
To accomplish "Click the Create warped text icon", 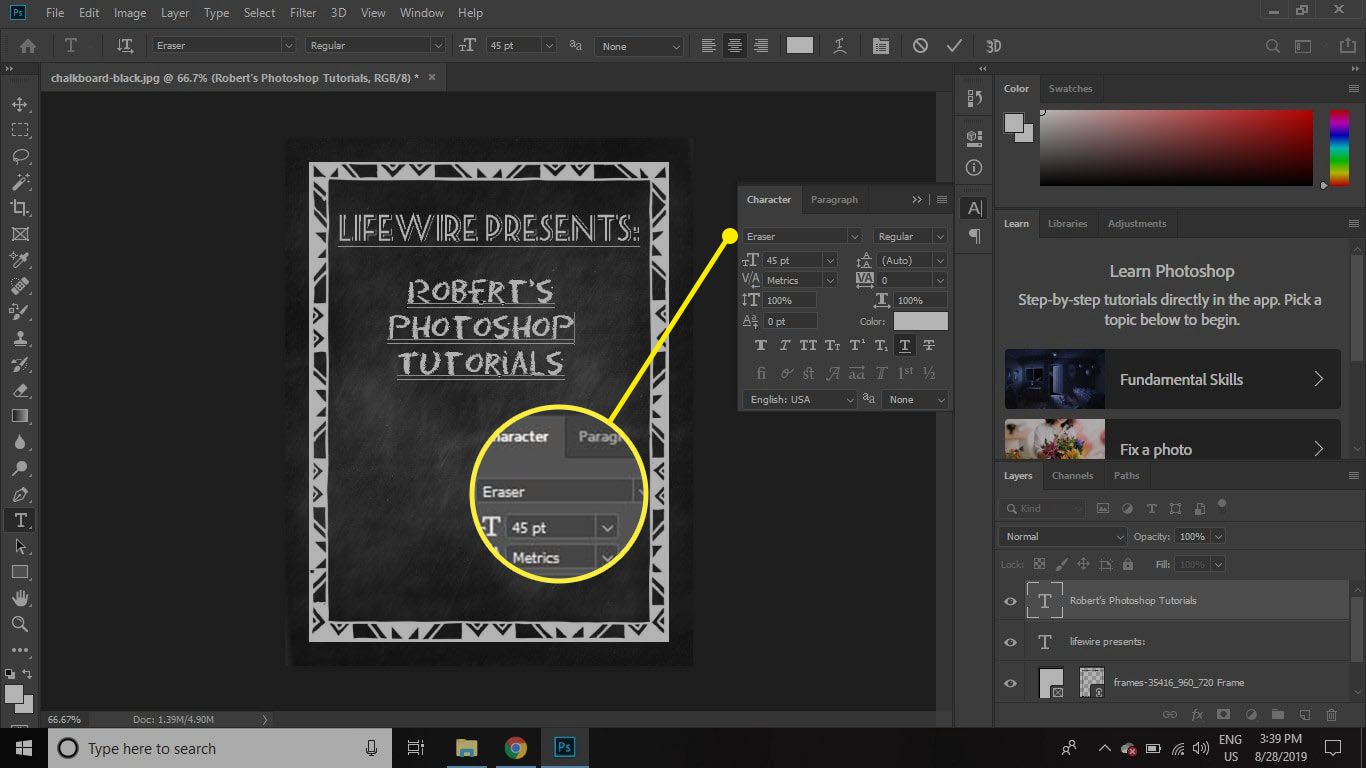I will point(841,46).
